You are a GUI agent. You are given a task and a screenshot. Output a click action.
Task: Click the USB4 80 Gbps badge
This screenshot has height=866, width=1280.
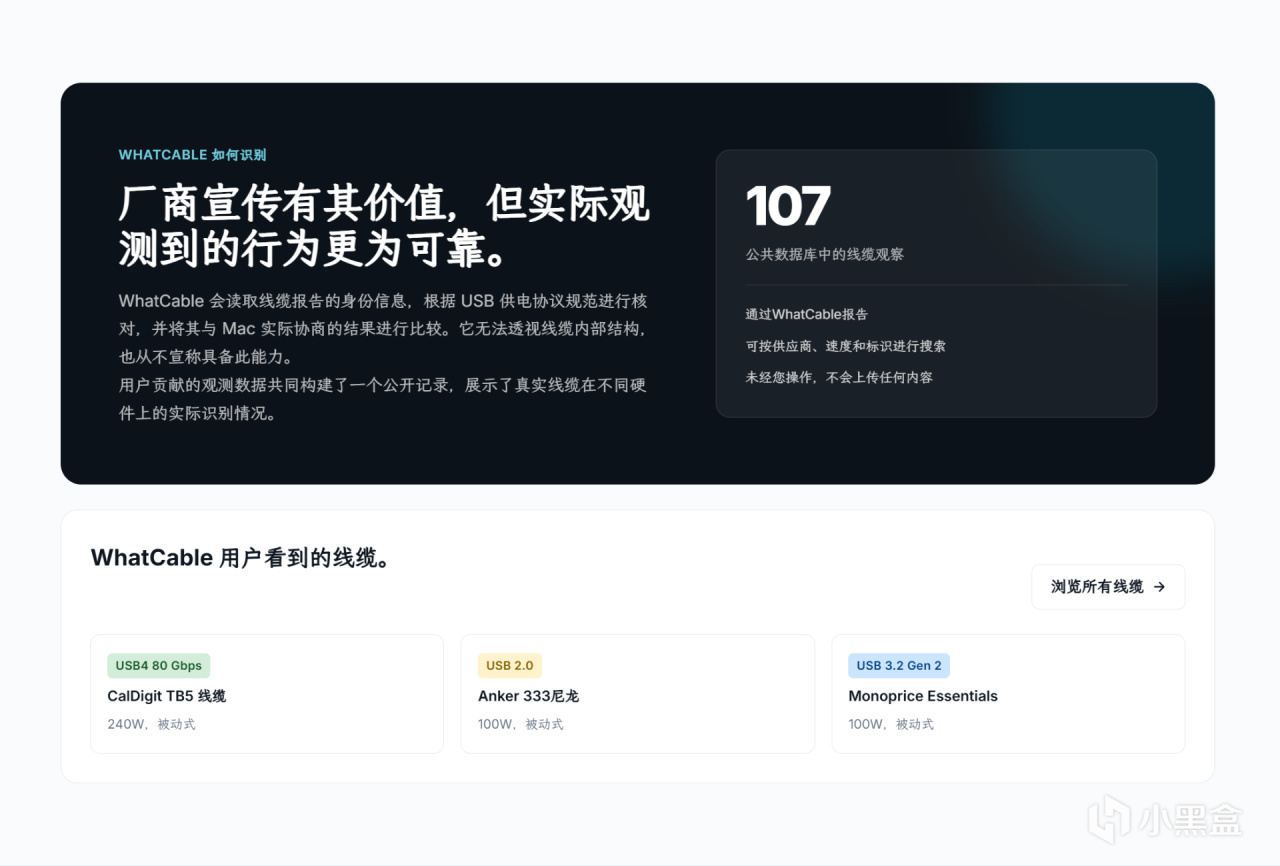[x=159, y=666]
